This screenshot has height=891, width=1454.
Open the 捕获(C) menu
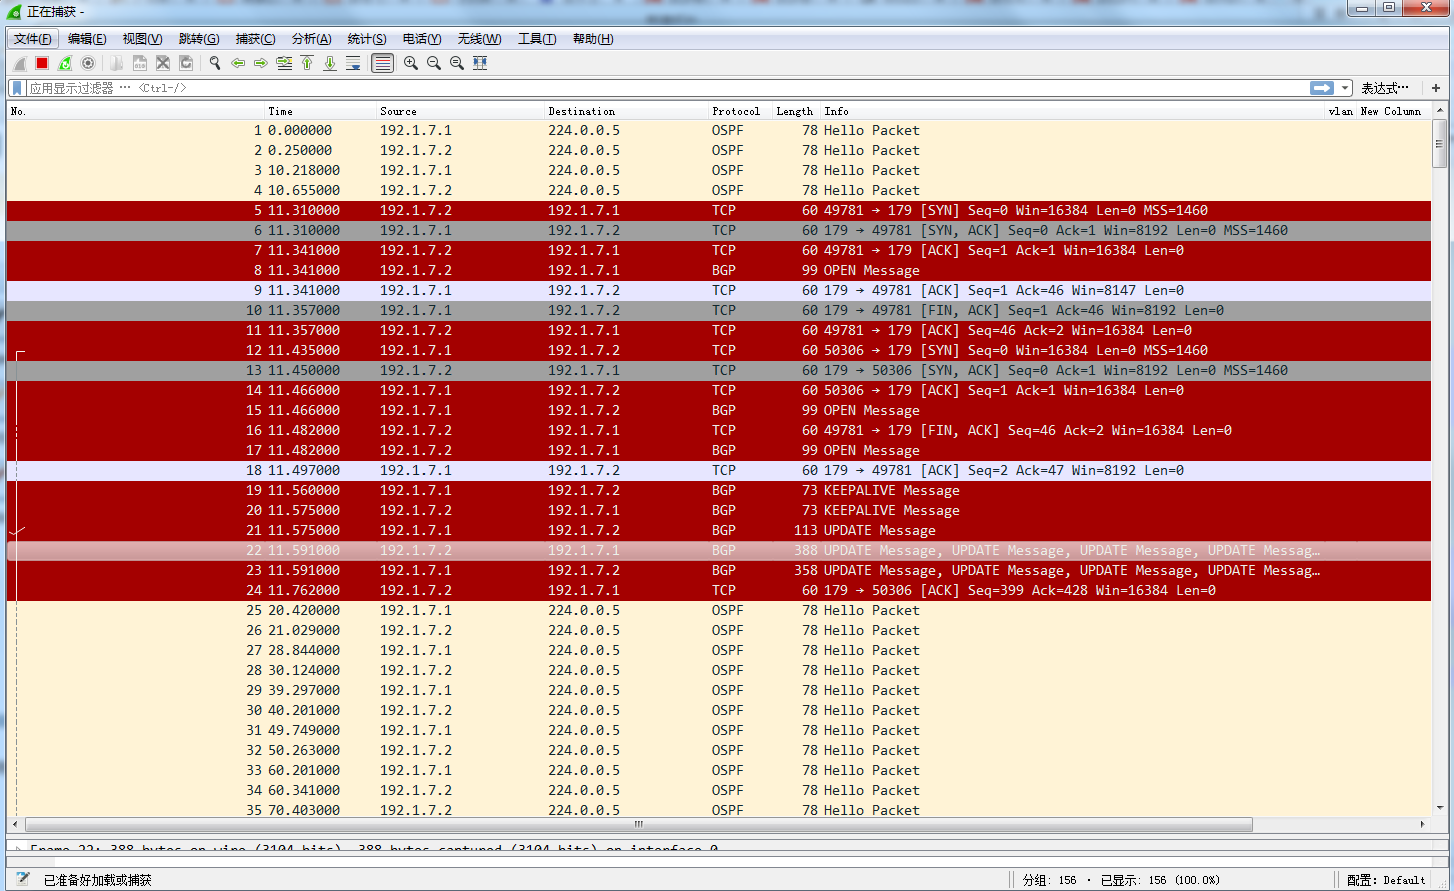[x=255, y=39]
